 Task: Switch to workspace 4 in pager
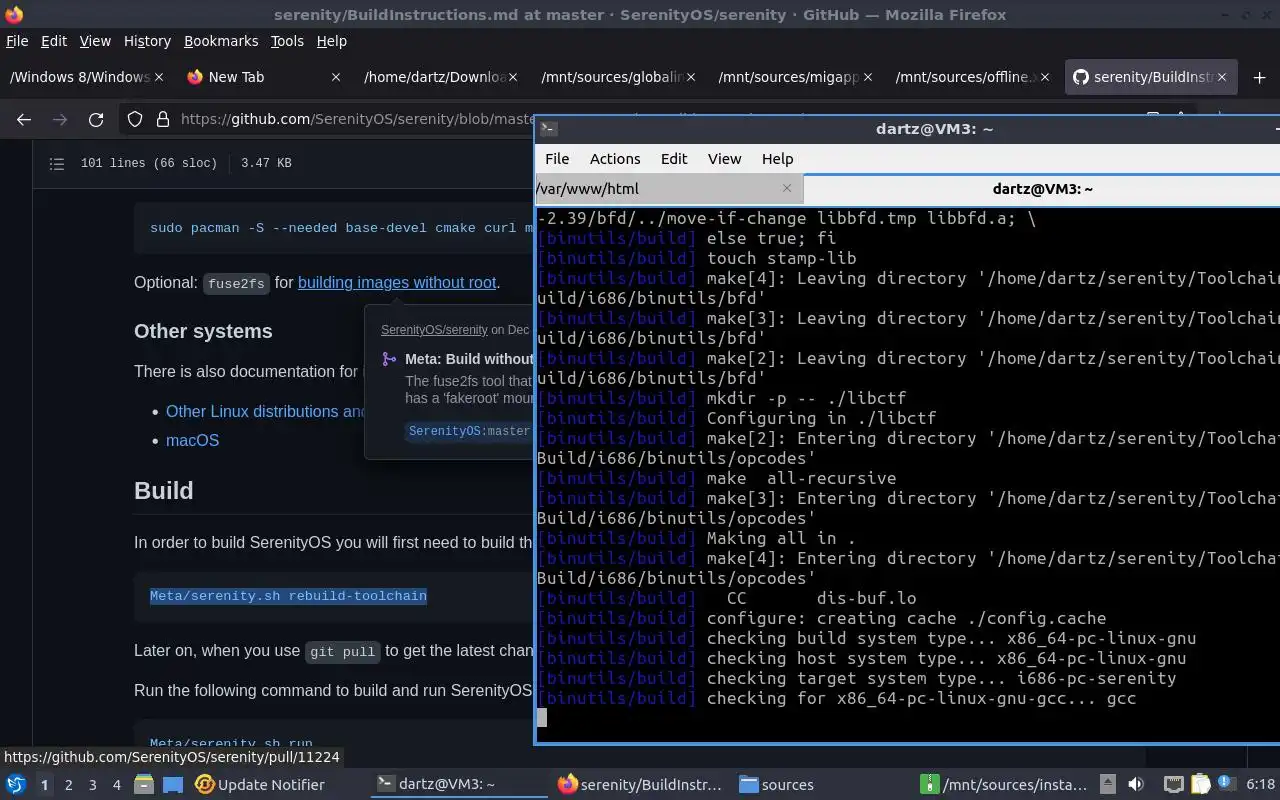[x=117, y=785]
